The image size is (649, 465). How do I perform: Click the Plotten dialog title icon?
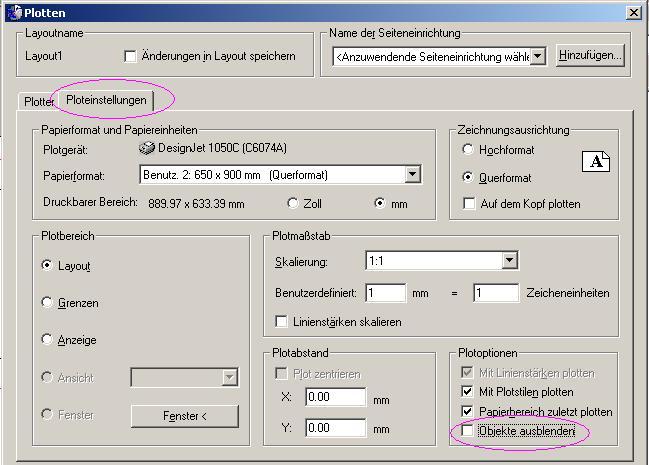coord(14,12)
